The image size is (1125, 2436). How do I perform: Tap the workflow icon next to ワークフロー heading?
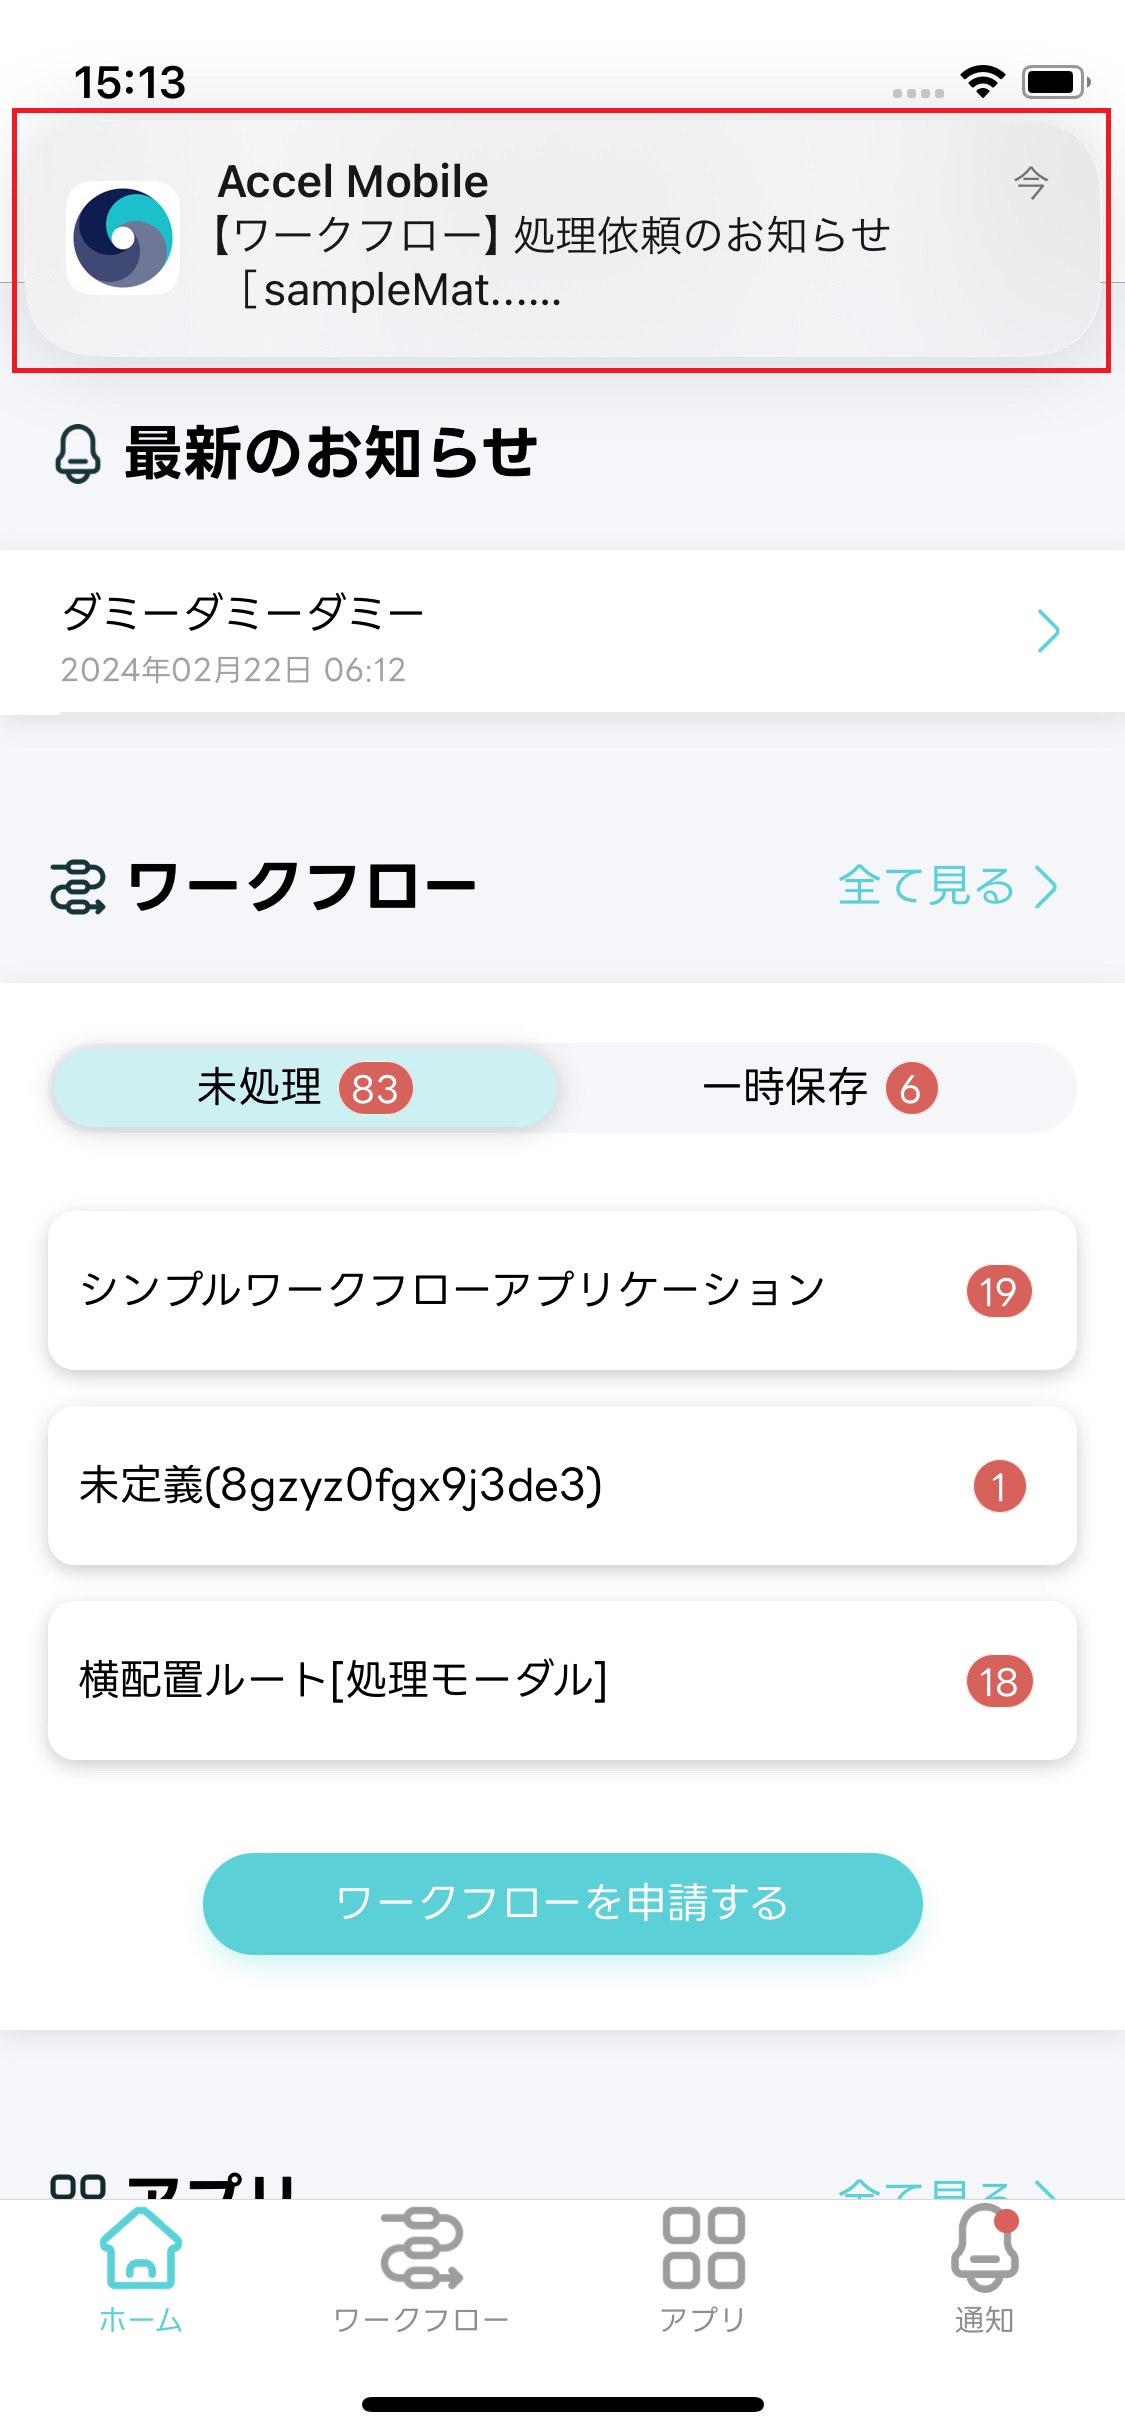(x=77, y=887)
